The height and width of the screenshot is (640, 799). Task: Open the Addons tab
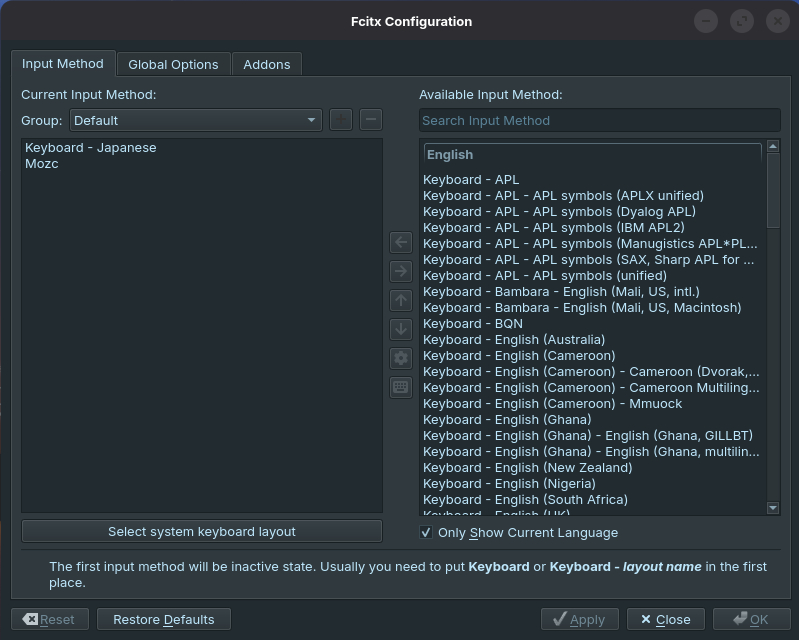click(x=267, y=64)
